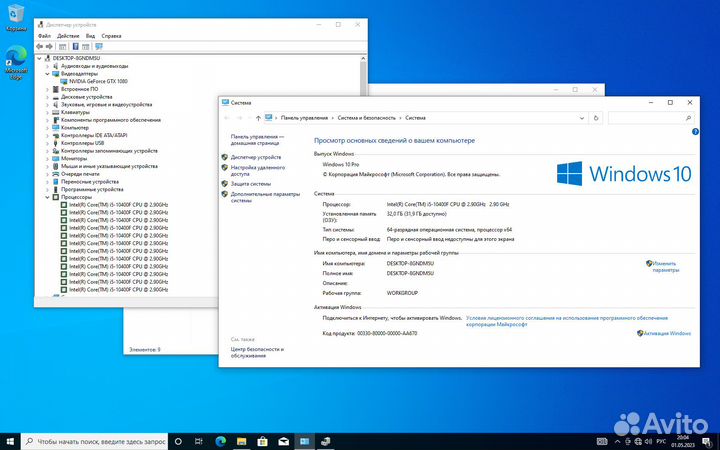This screenshot has width=720, height=450.
Task: Open the Файл menu
Action: [x=44, y=36]
